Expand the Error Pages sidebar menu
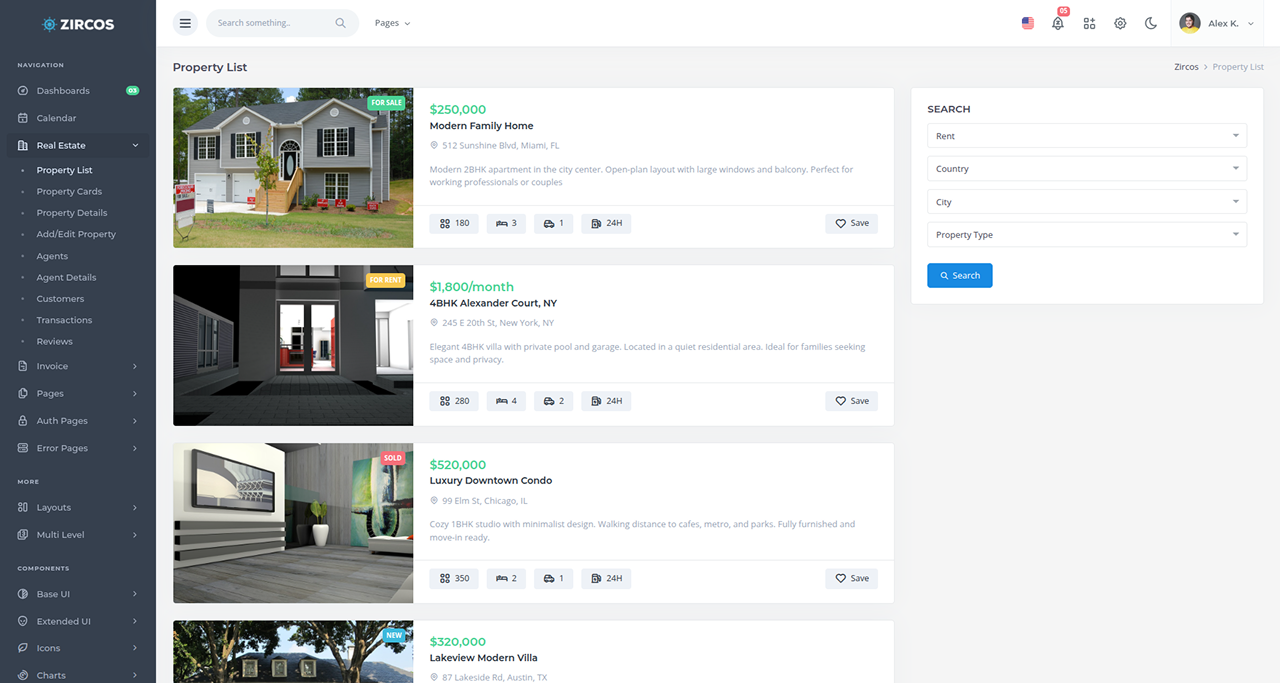 click(x=78, y=448)
